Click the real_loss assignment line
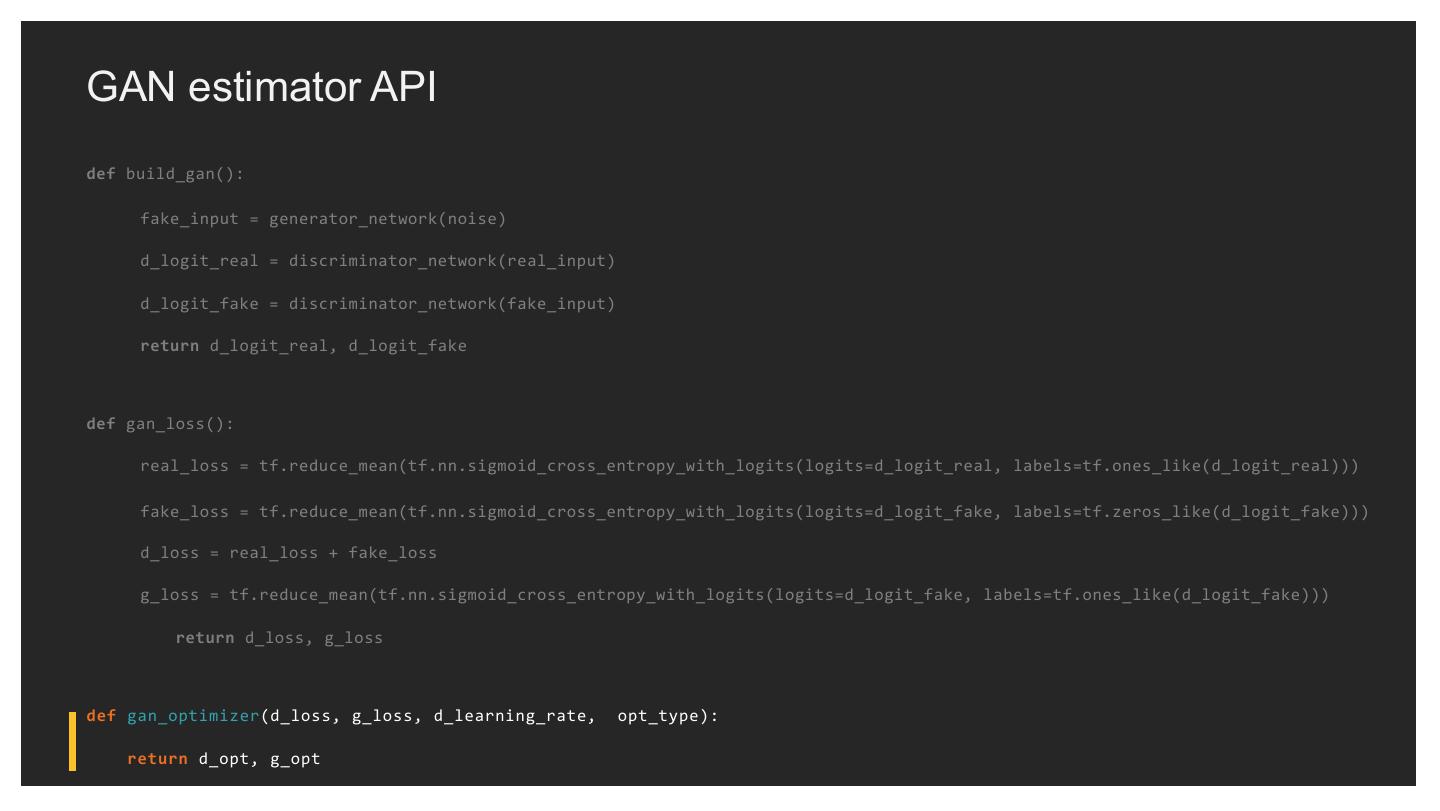This screenshot has width=1440, height=811. [x=748, y=466]
